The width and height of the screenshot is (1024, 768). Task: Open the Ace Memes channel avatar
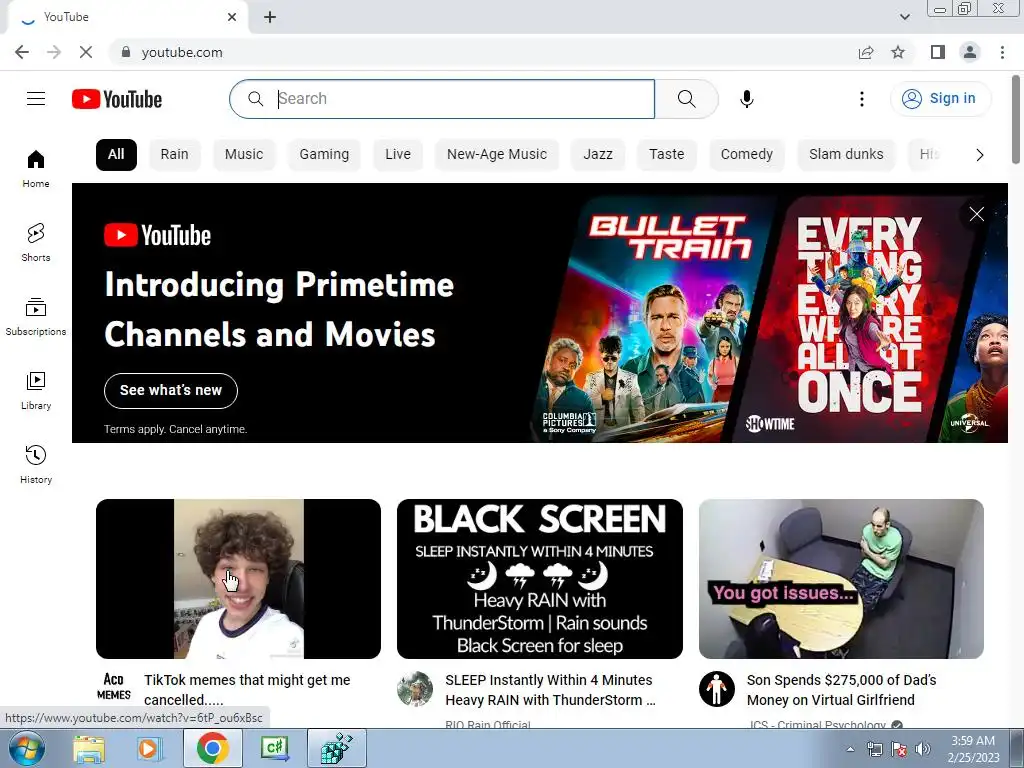click(x=114, y=688)
